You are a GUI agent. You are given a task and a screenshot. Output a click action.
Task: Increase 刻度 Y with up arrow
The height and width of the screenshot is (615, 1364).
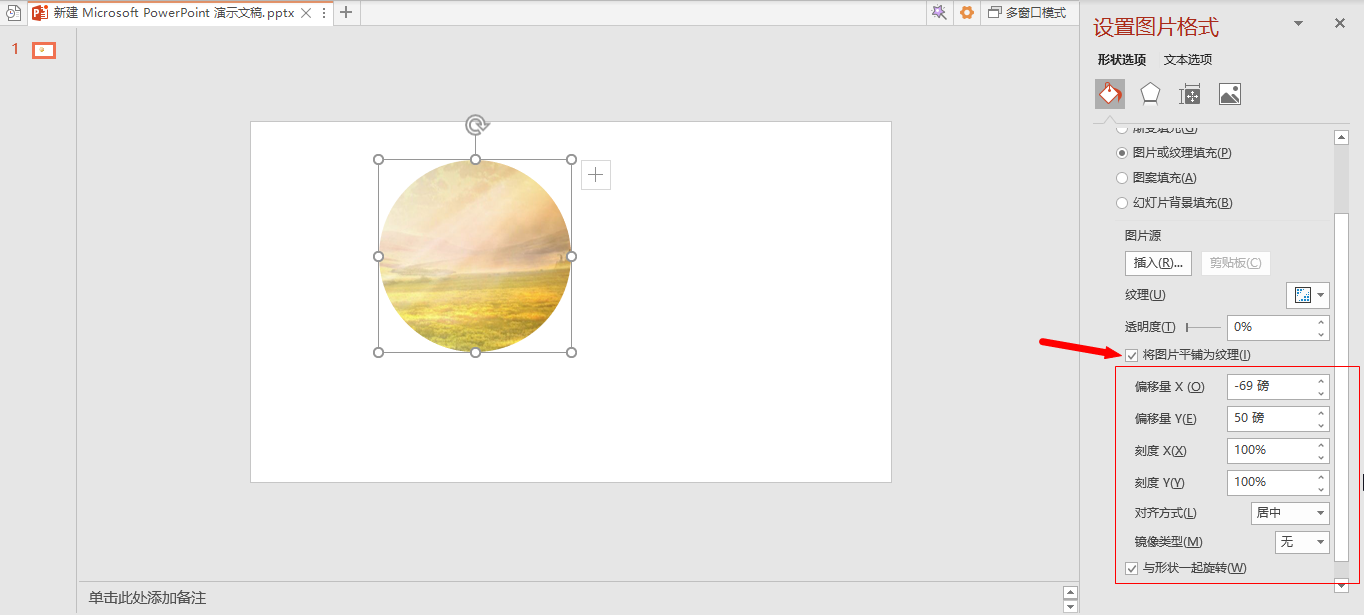[1322, 476]
